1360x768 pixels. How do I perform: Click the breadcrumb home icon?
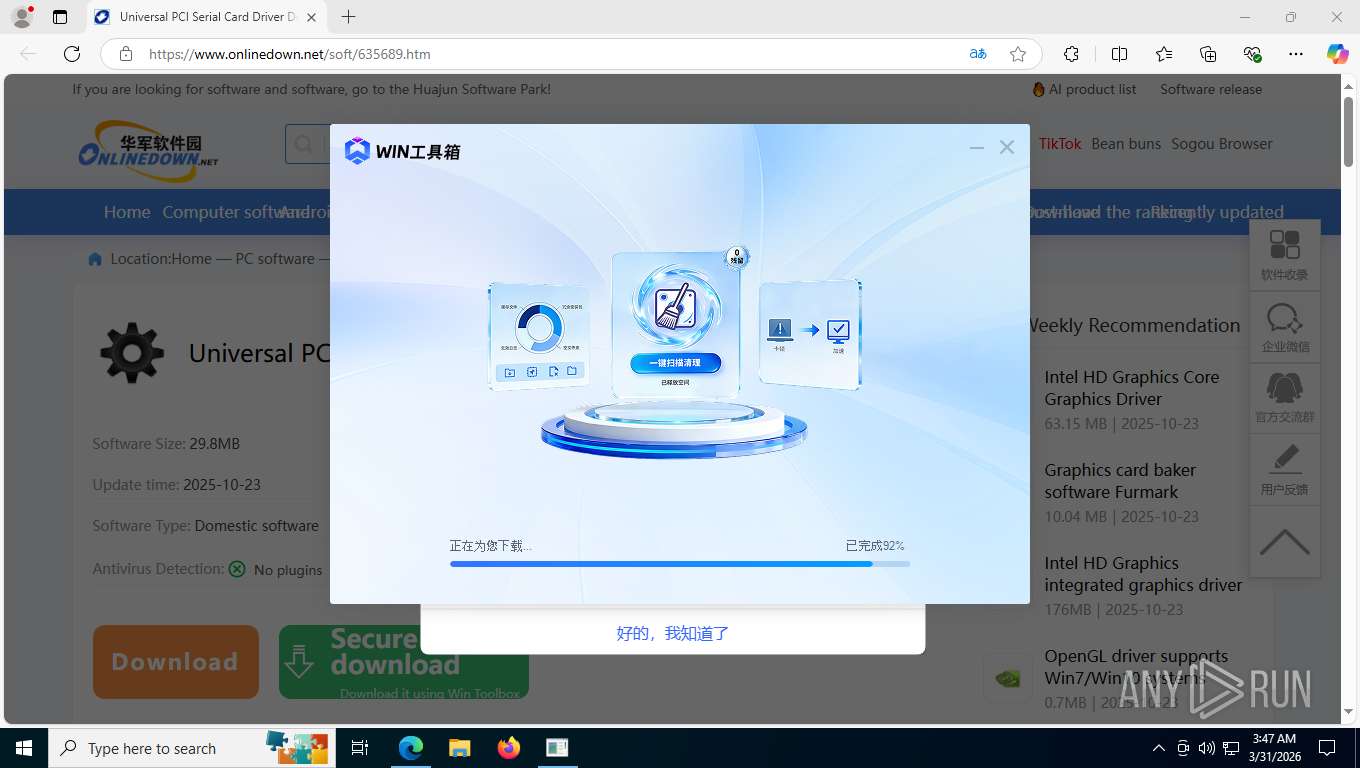[x=95, y=259]
